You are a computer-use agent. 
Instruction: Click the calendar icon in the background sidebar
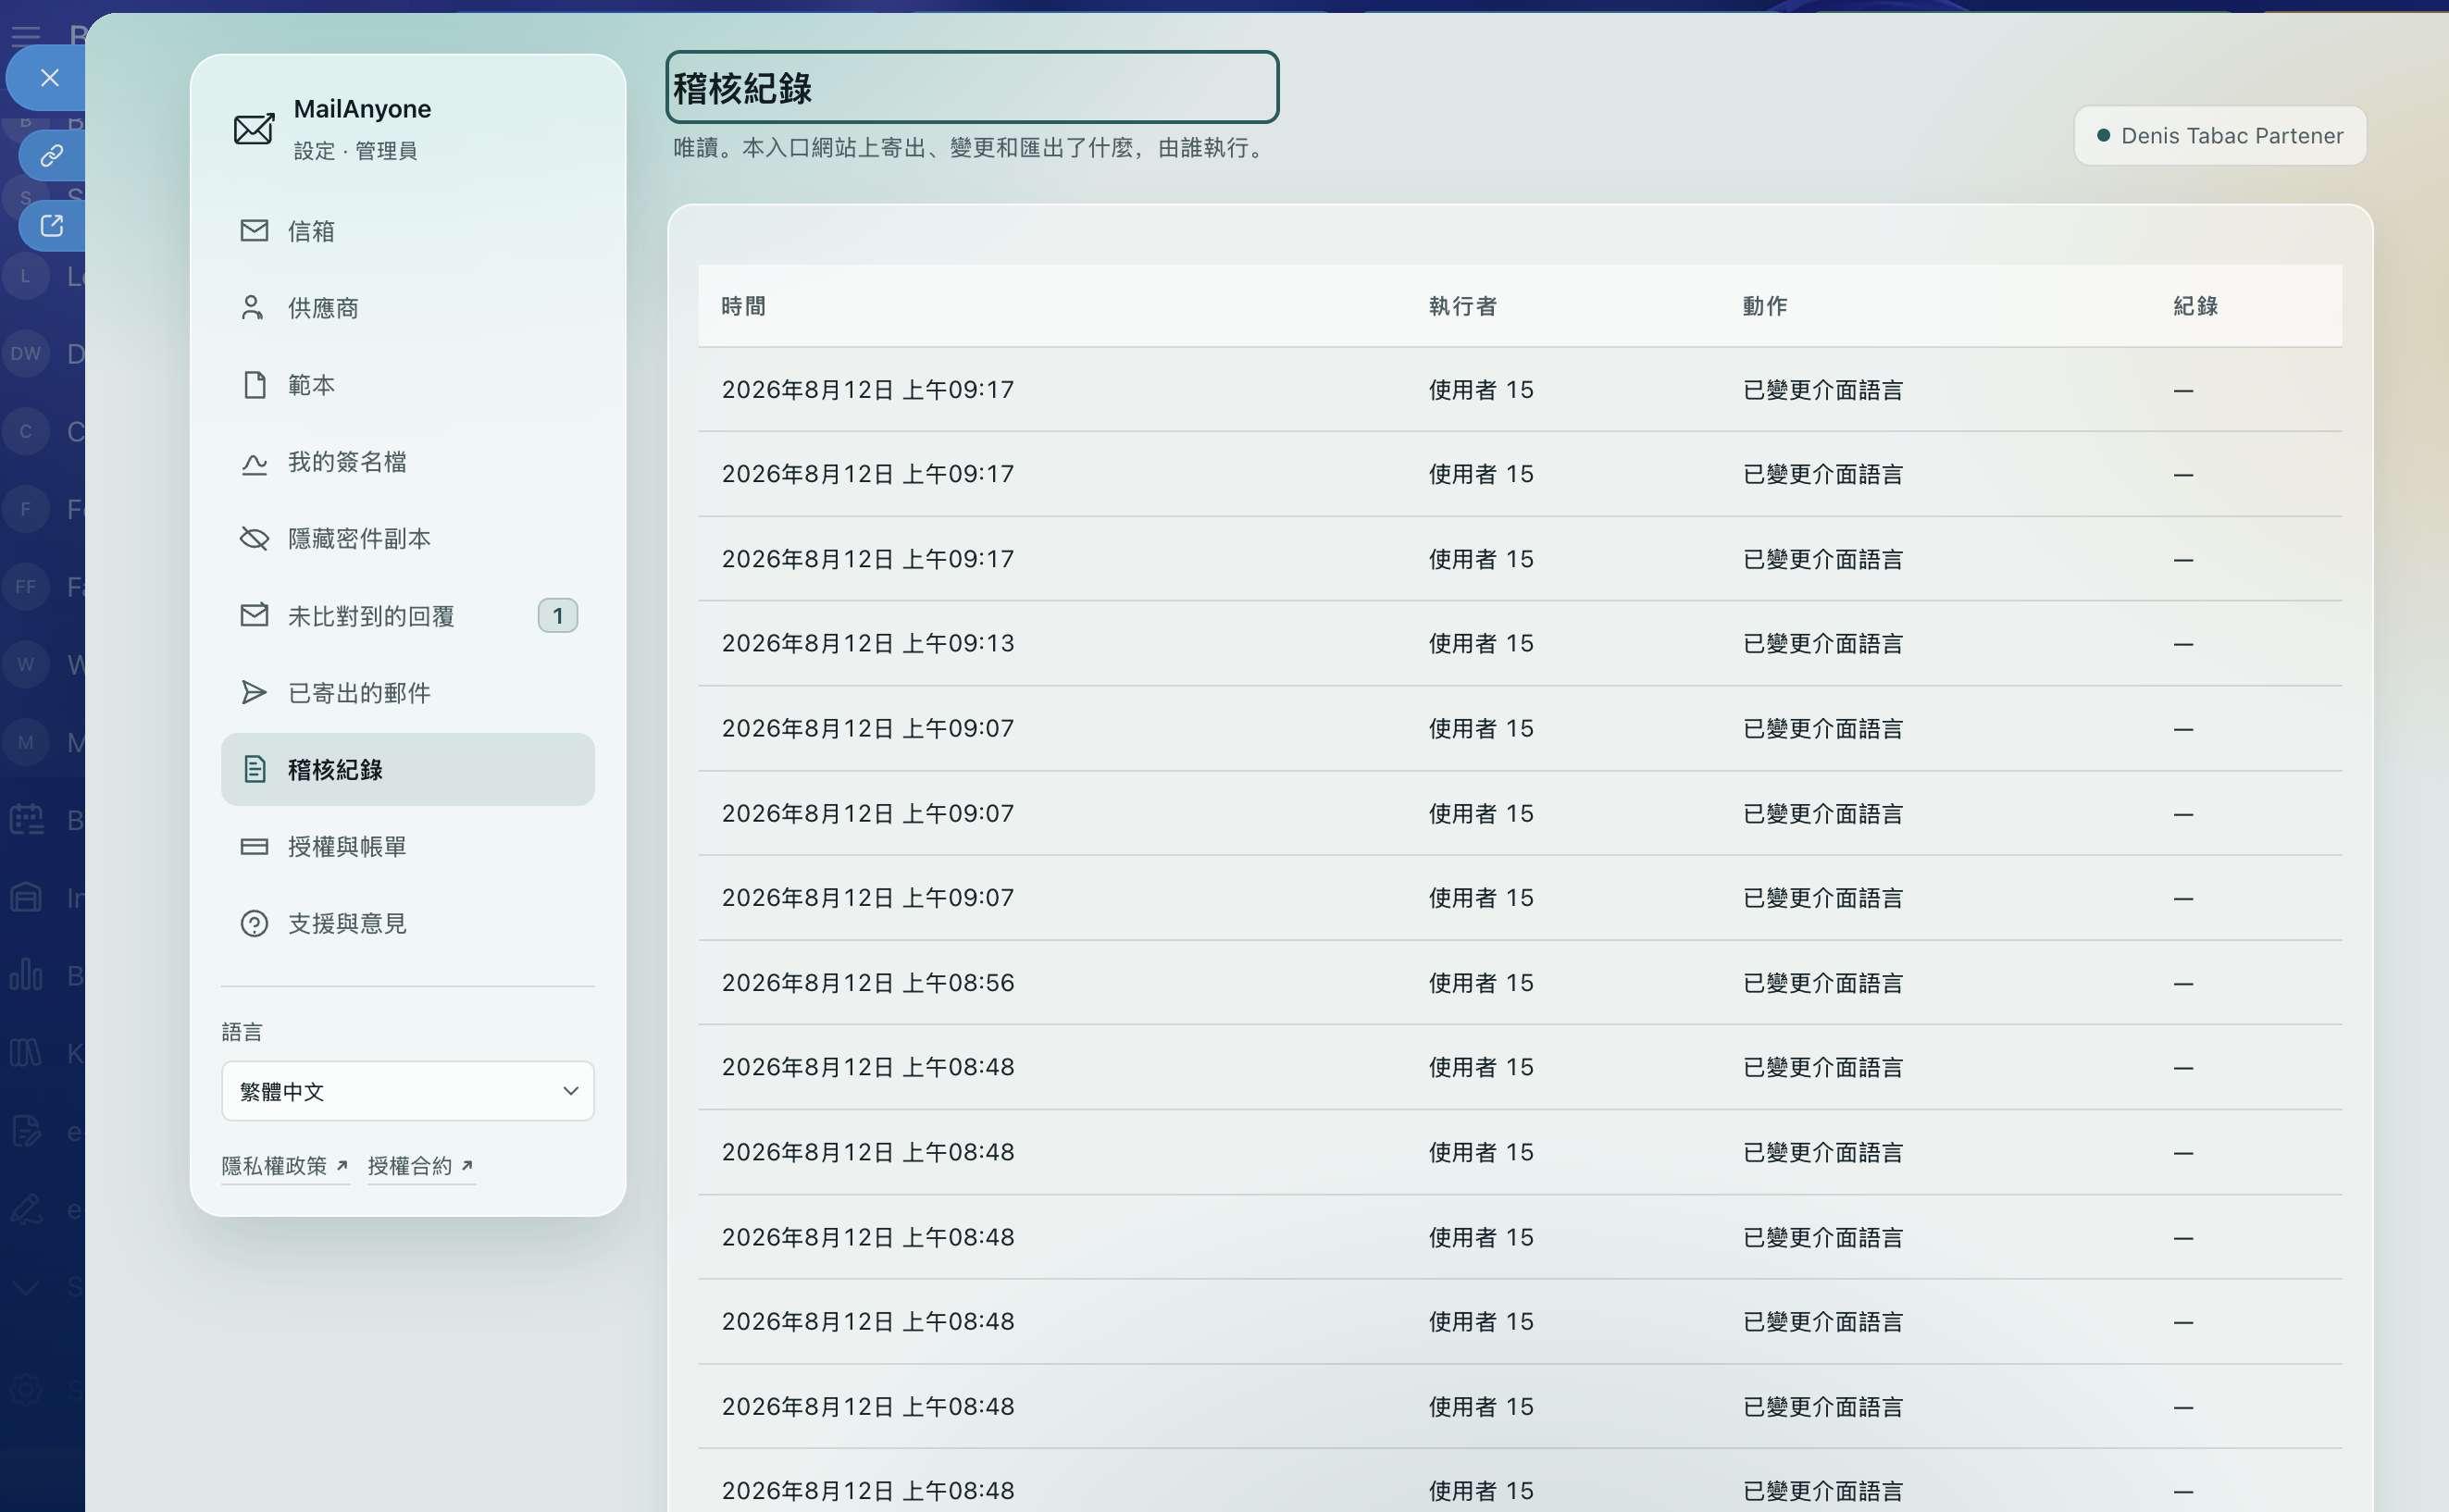coord(26,820)
